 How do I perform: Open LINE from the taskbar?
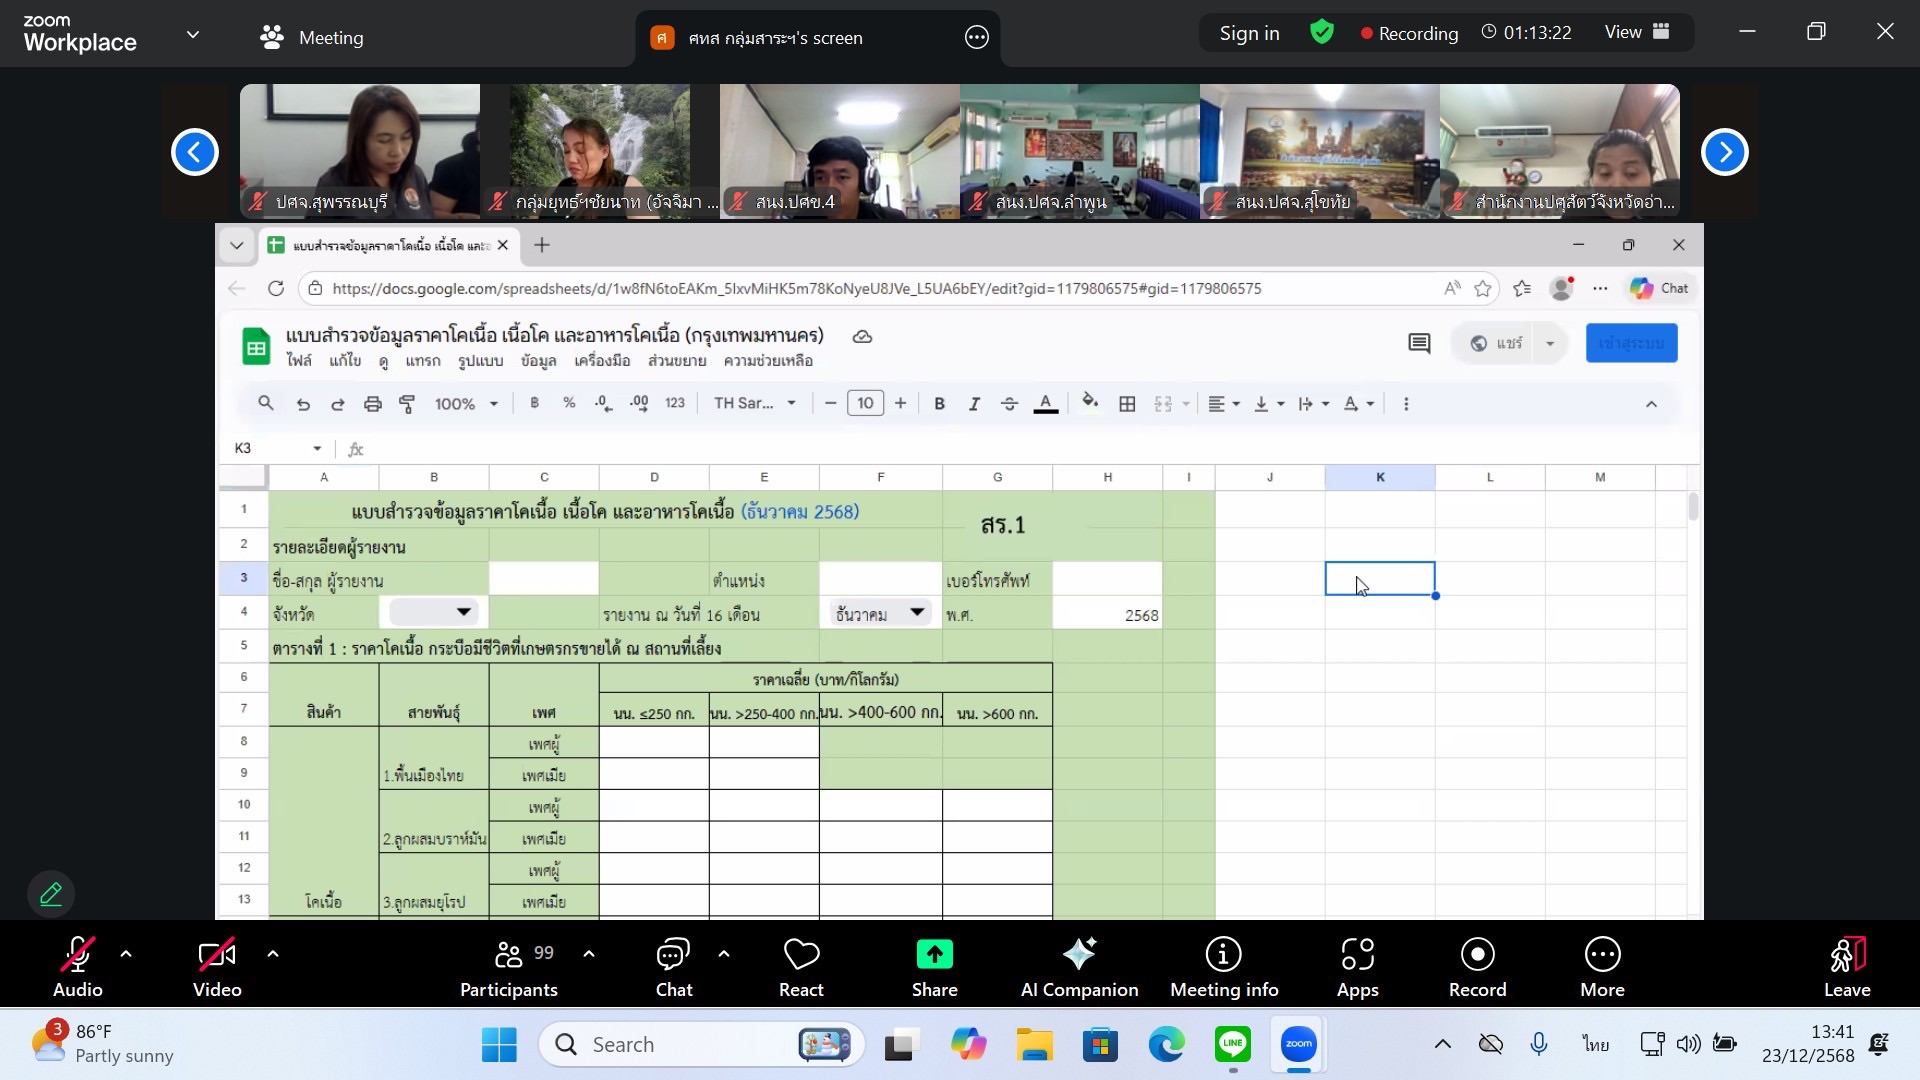pos(1233,1045)
